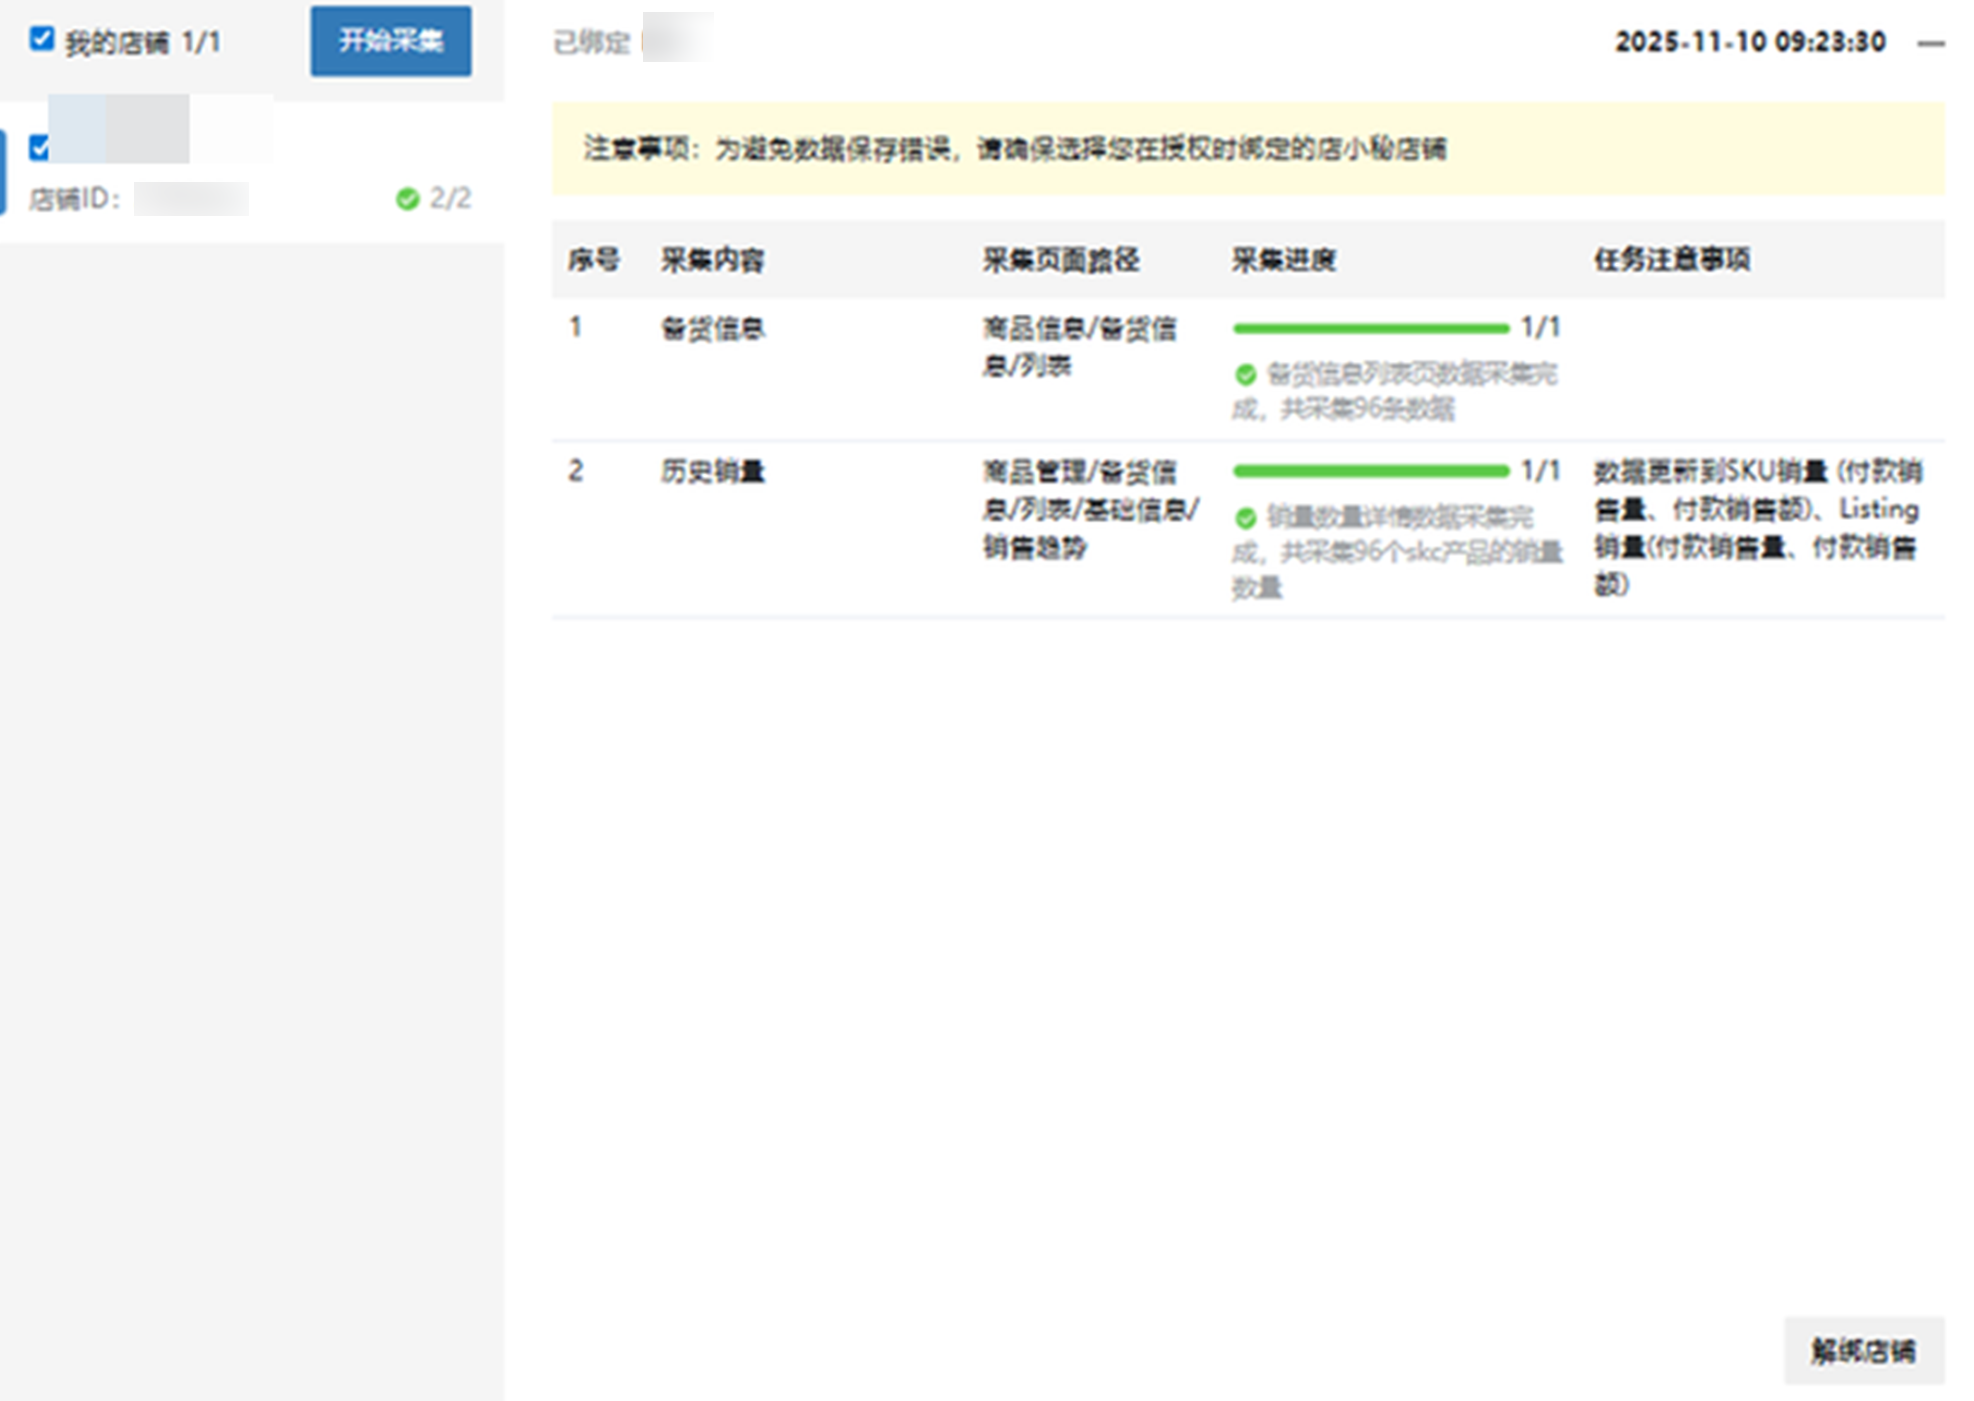Click green check icon in 备货信息 status
Image resolution: width=1974 pixels, height=1401 pixels.
pyautogui.click(x=1245, y=375)
